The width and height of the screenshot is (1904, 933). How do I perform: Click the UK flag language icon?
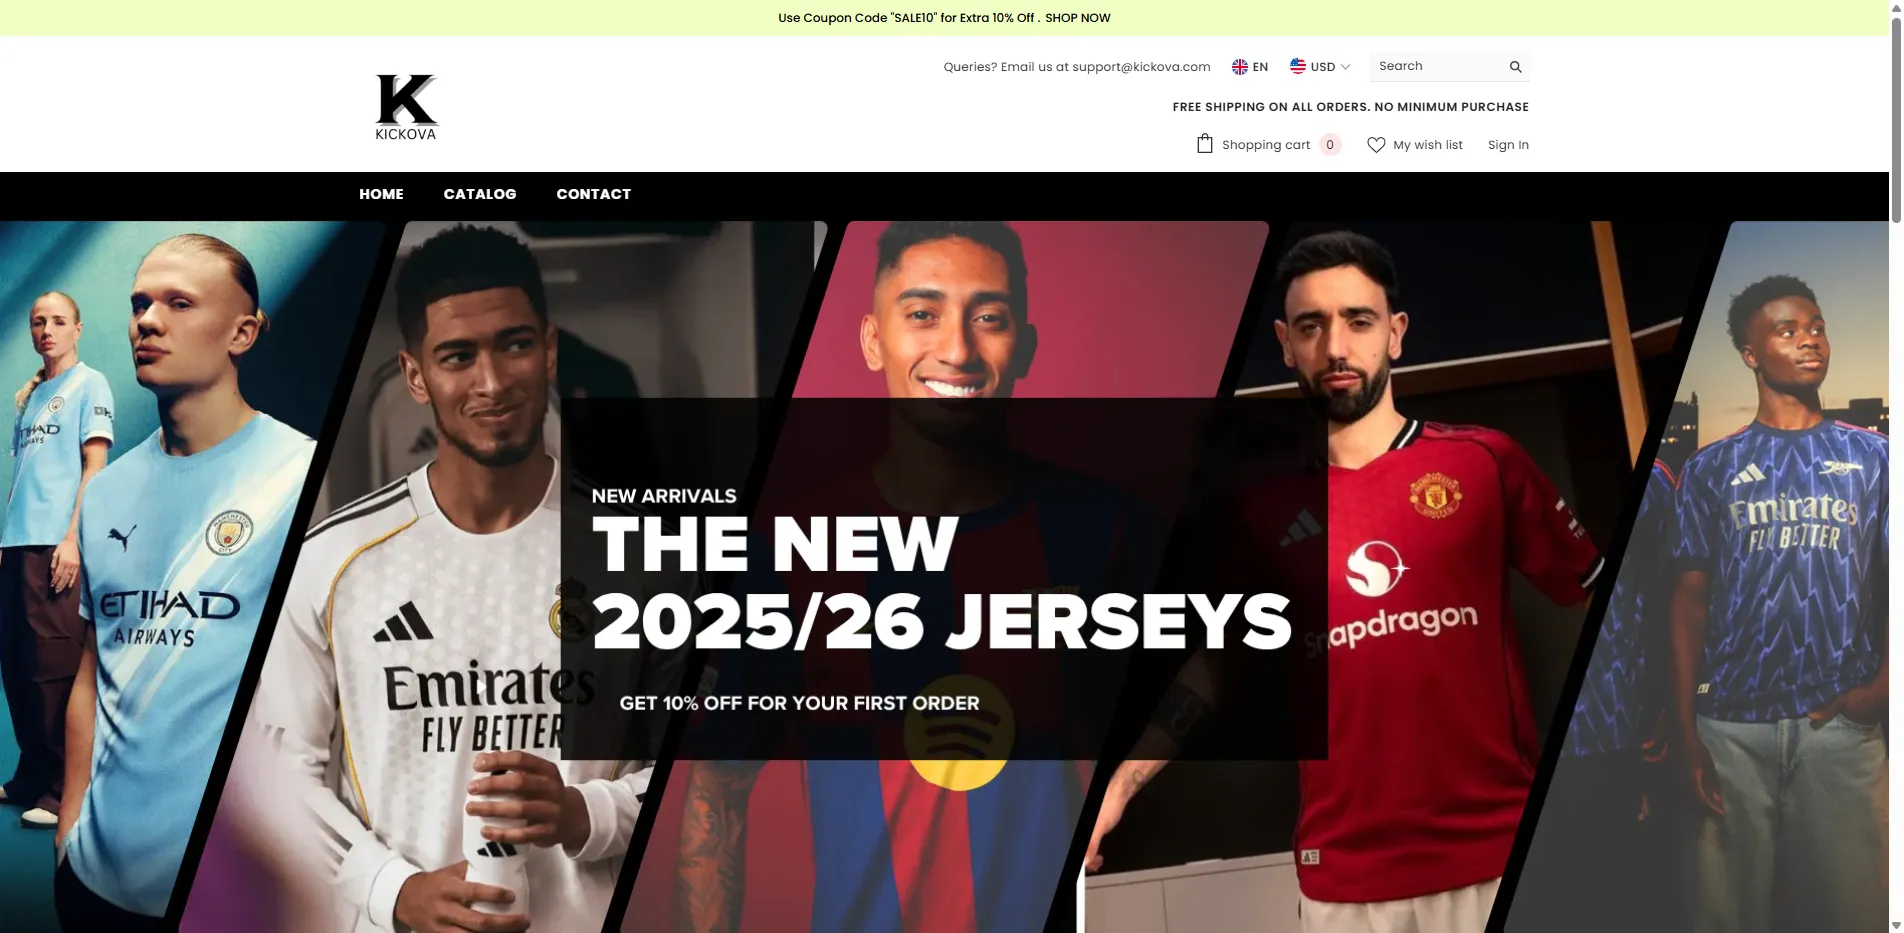point(1240,67)
